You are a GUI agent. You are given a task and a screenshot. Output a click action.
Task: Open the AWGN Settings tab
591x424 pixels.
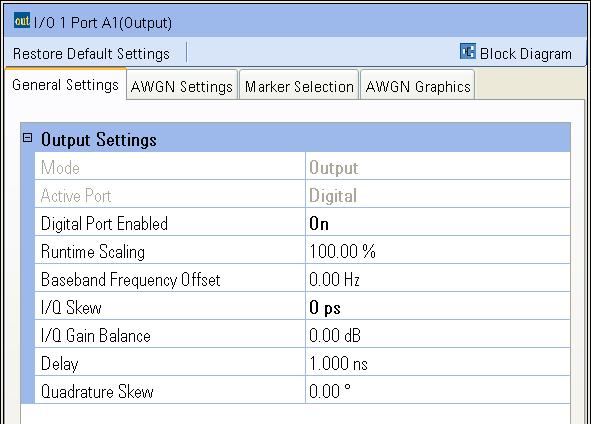(182, 87)
